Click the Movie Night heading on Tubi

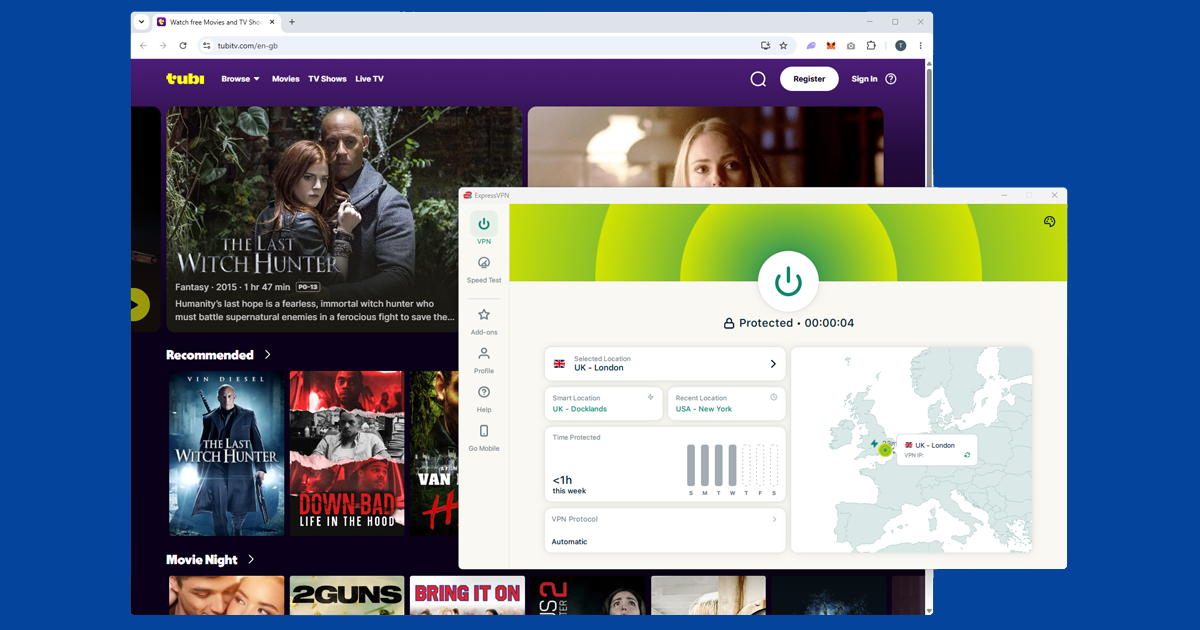pyautogui.click(x=202, y=560)
